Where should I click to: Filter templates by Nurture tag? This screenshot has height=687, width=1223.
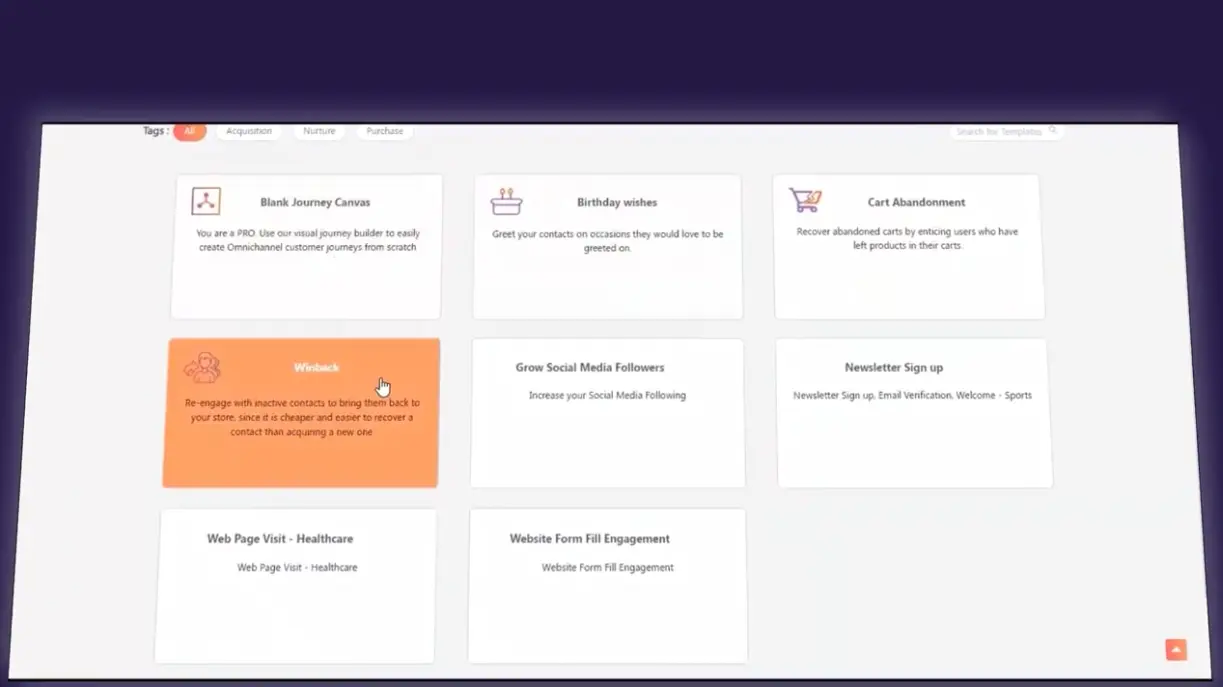pyautogui.click(x=319, y=131)
